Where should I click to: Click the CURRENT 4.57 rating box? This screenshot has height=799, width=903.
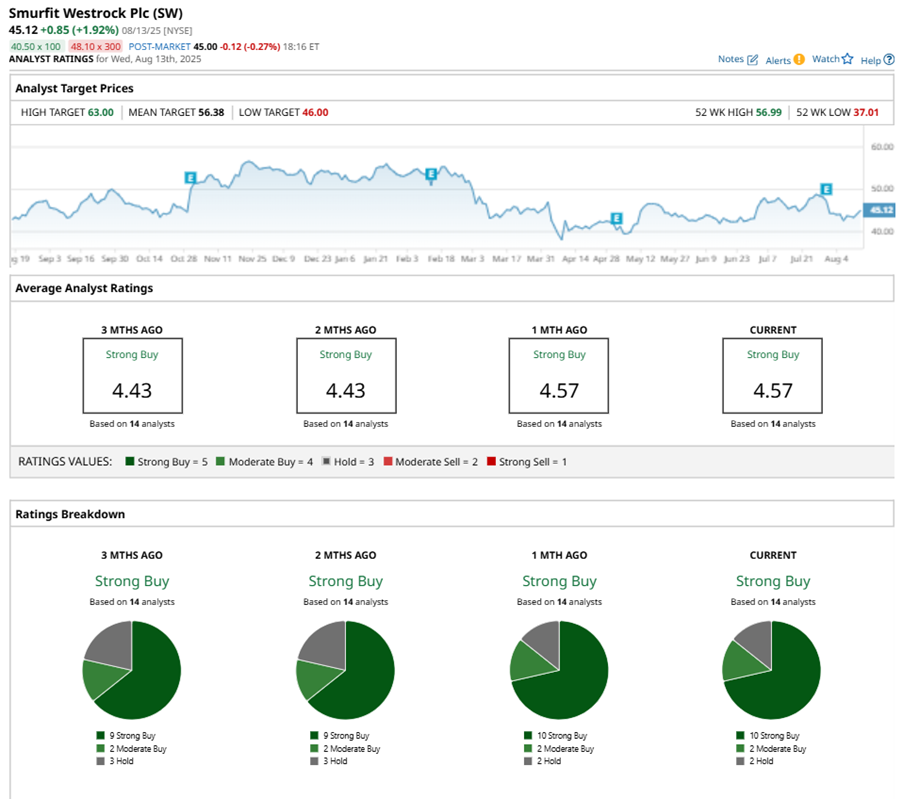772,376
